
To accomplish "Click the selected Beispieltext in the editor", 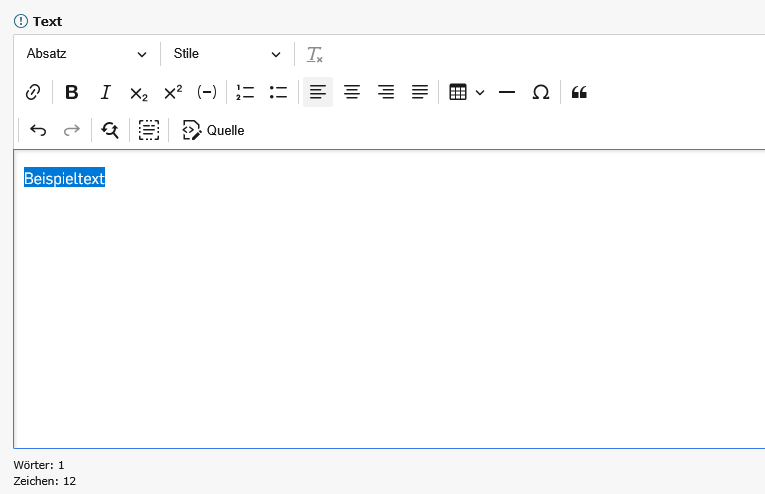I will [x=64, y=178].
